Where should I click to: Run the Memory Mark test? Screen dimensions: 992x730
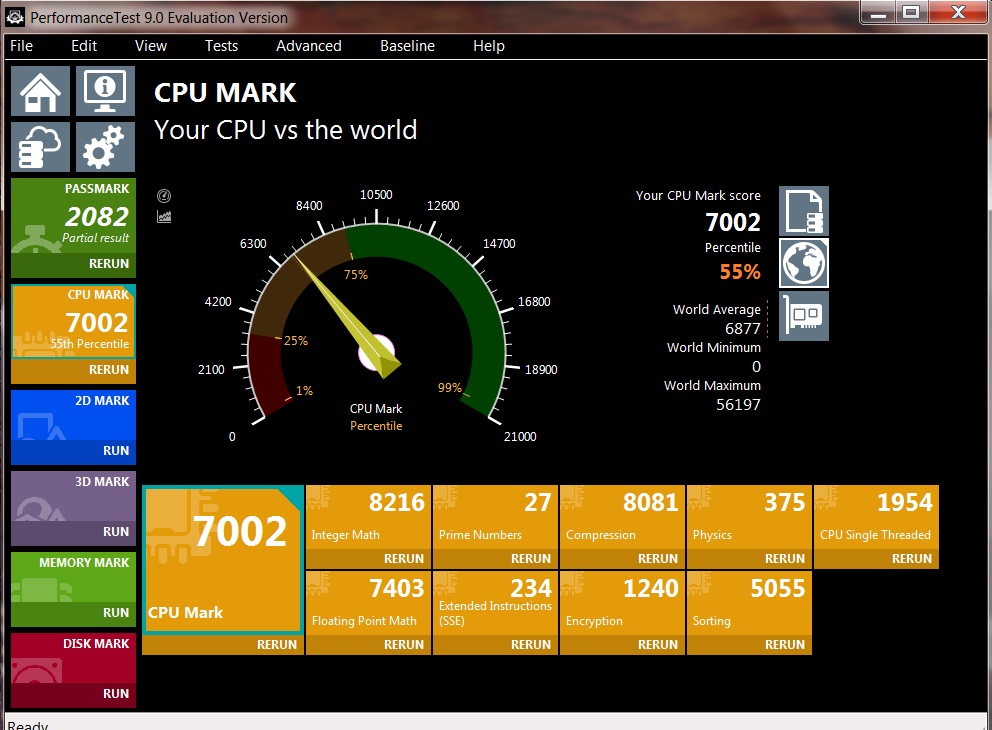point(73,613)
